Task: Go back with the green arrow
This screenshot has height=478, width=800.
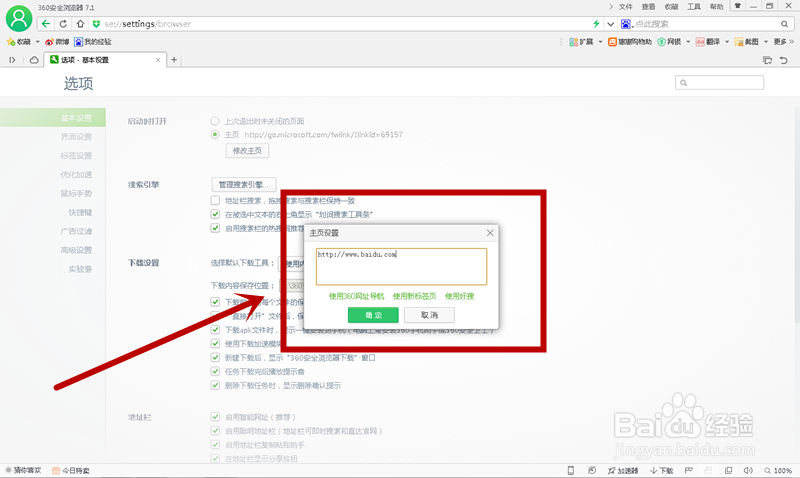Action: pos(46,24)
